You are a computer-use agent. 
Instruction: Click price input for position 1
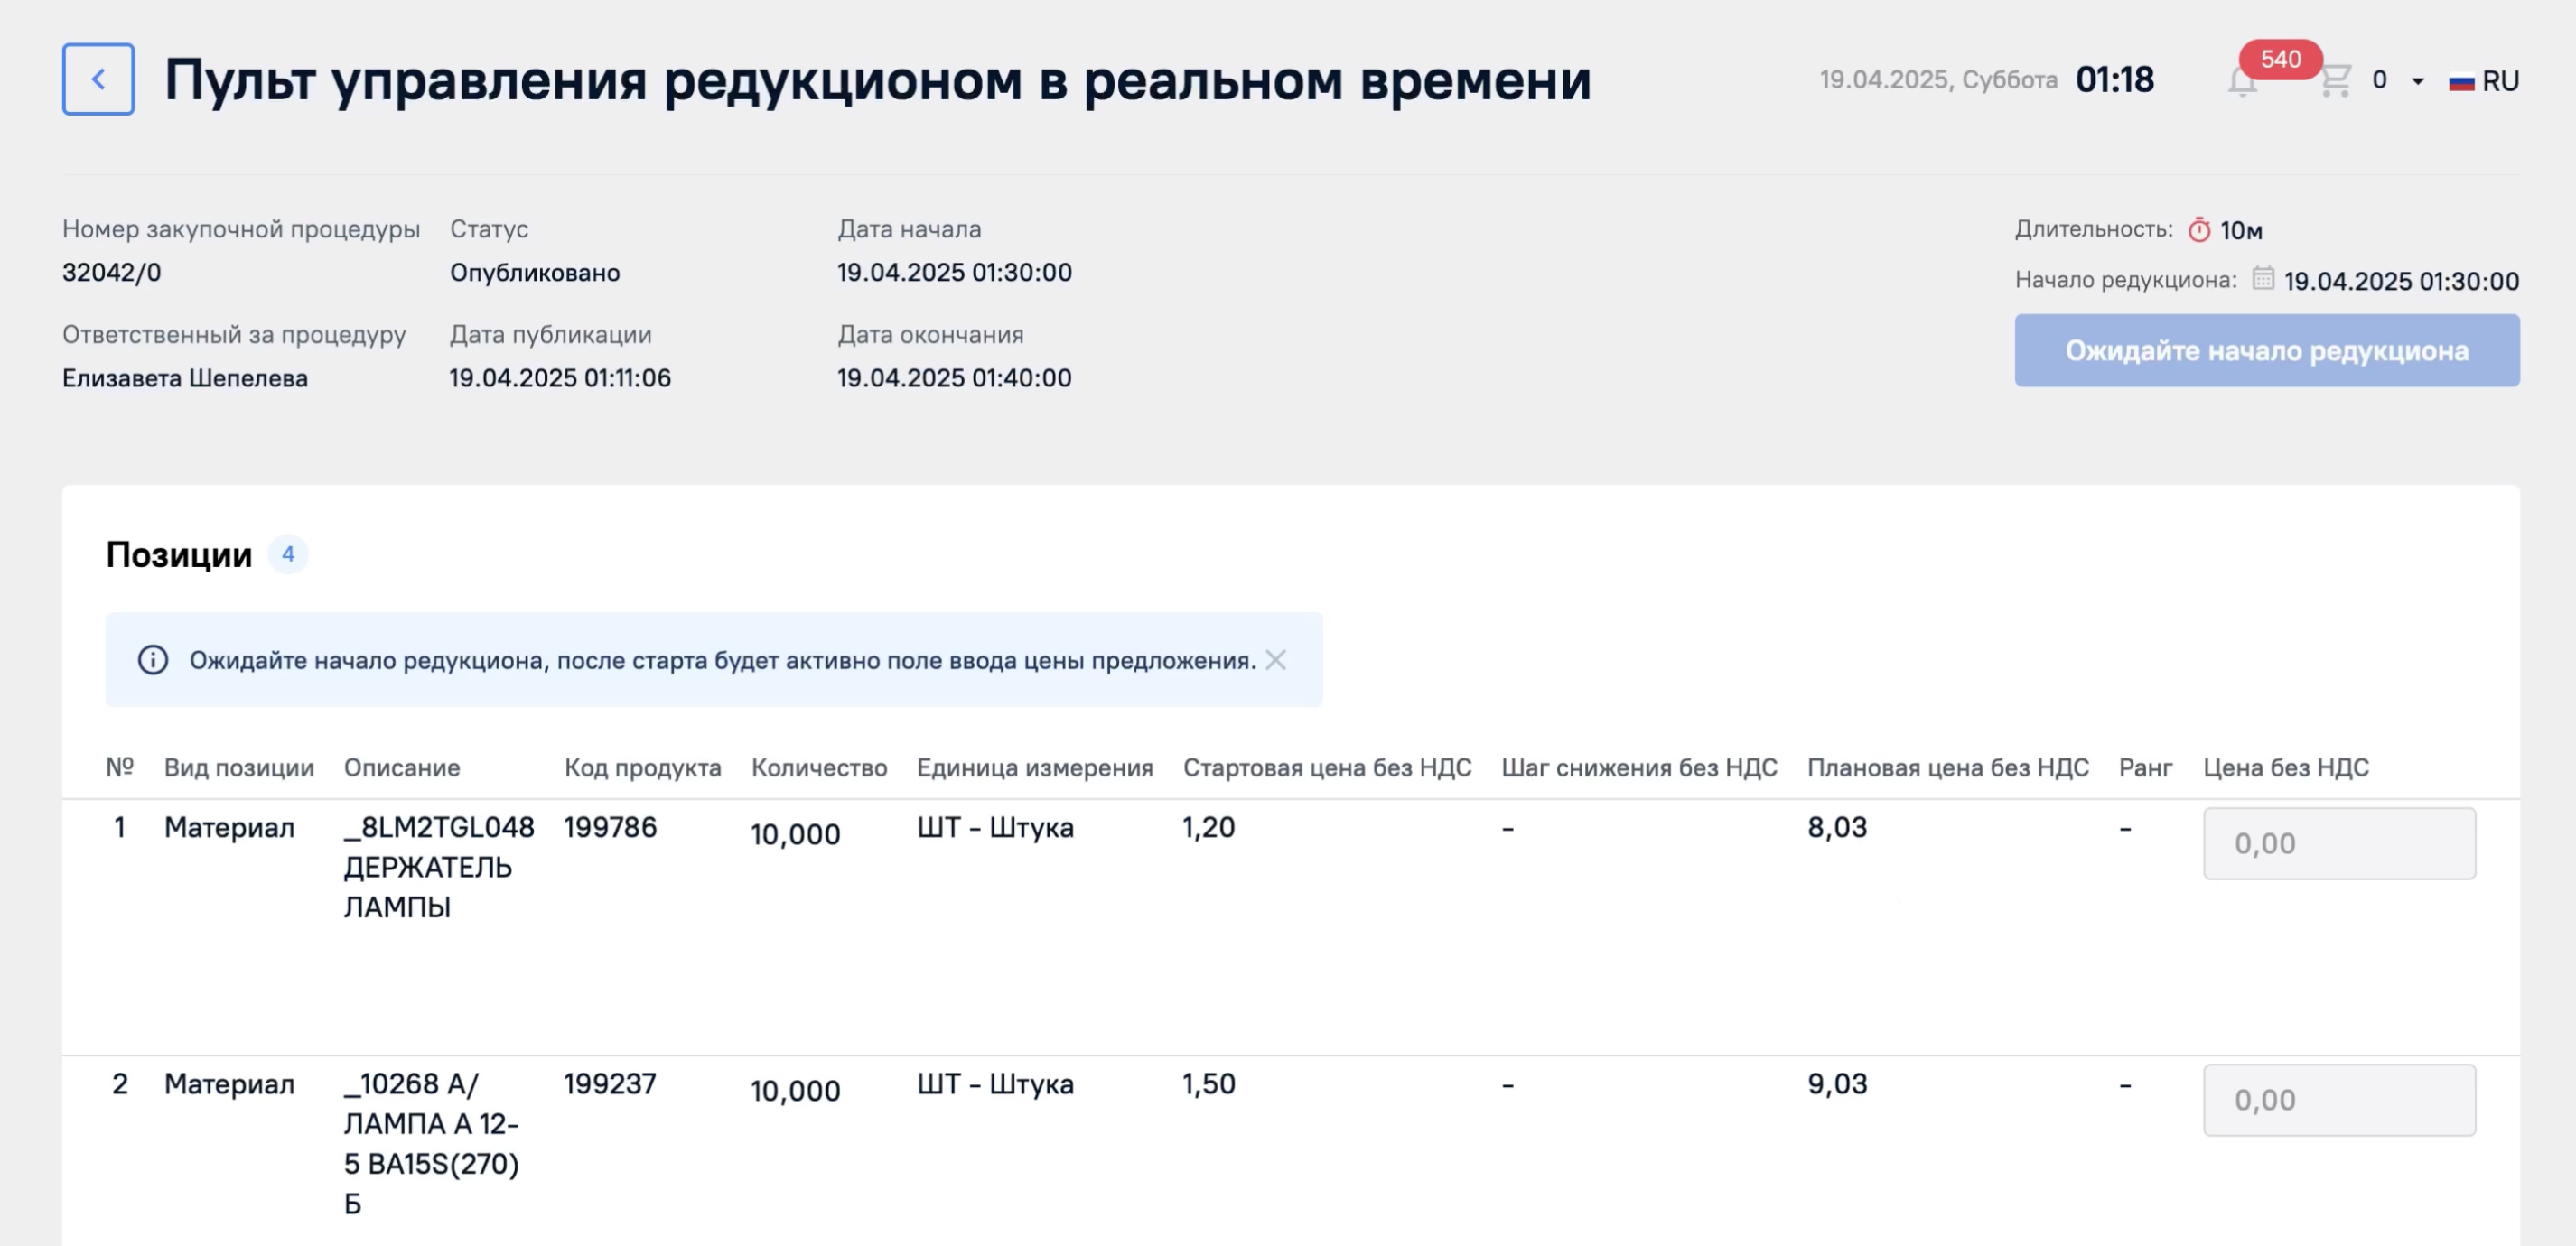coord(2339,843)
